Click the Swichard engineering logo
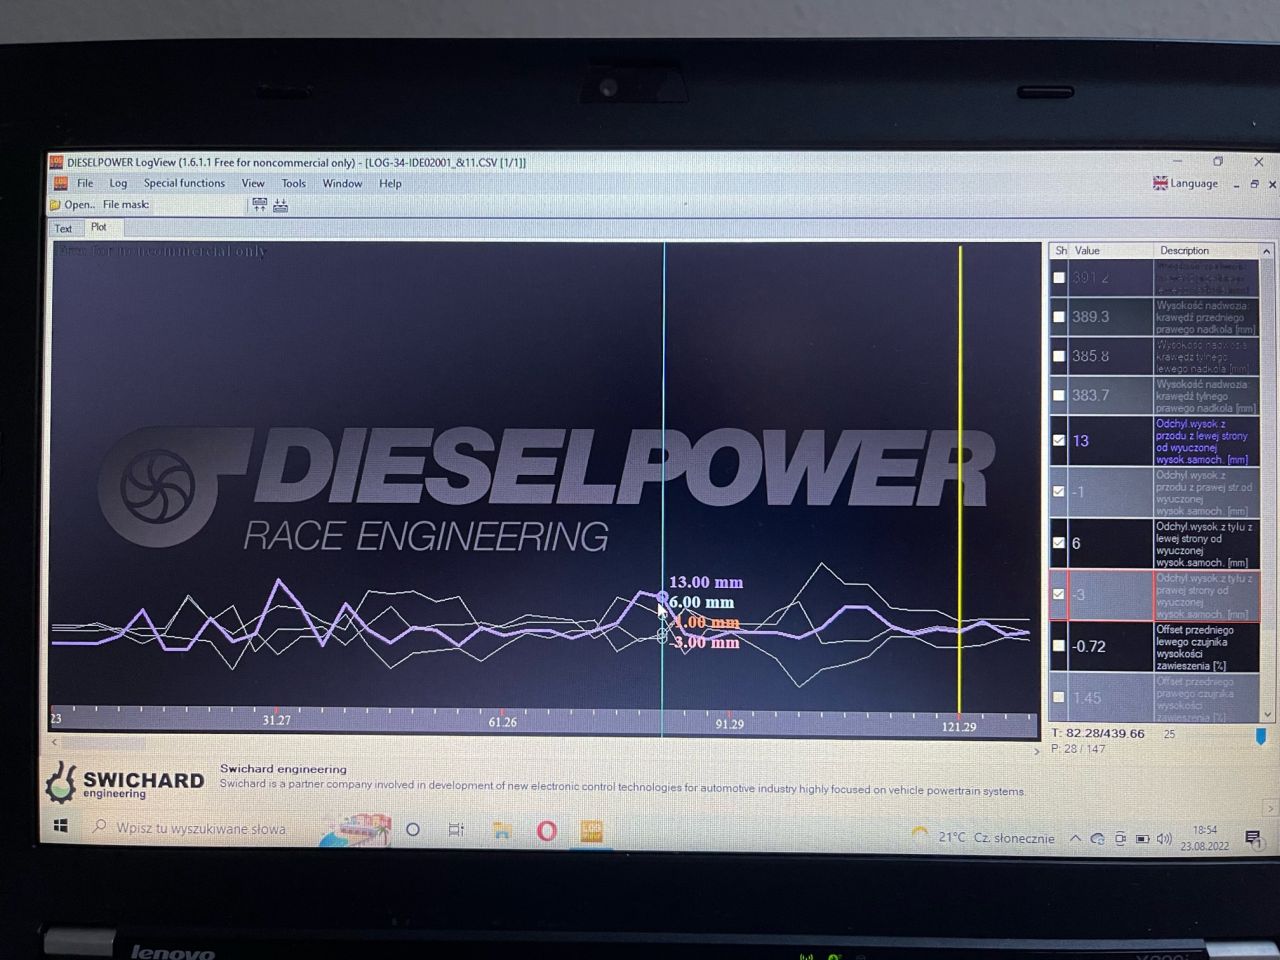 pos(125,782)
